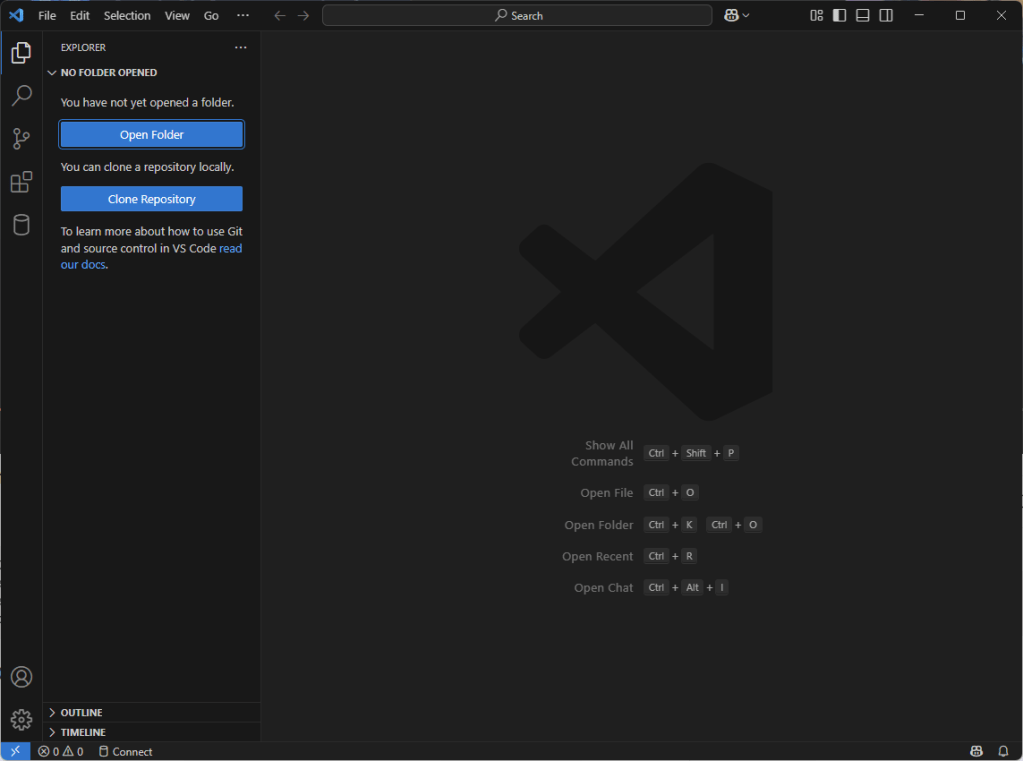Open the Manage gear icon
The image size is (1023, 761).
click(x=21, y=720)
